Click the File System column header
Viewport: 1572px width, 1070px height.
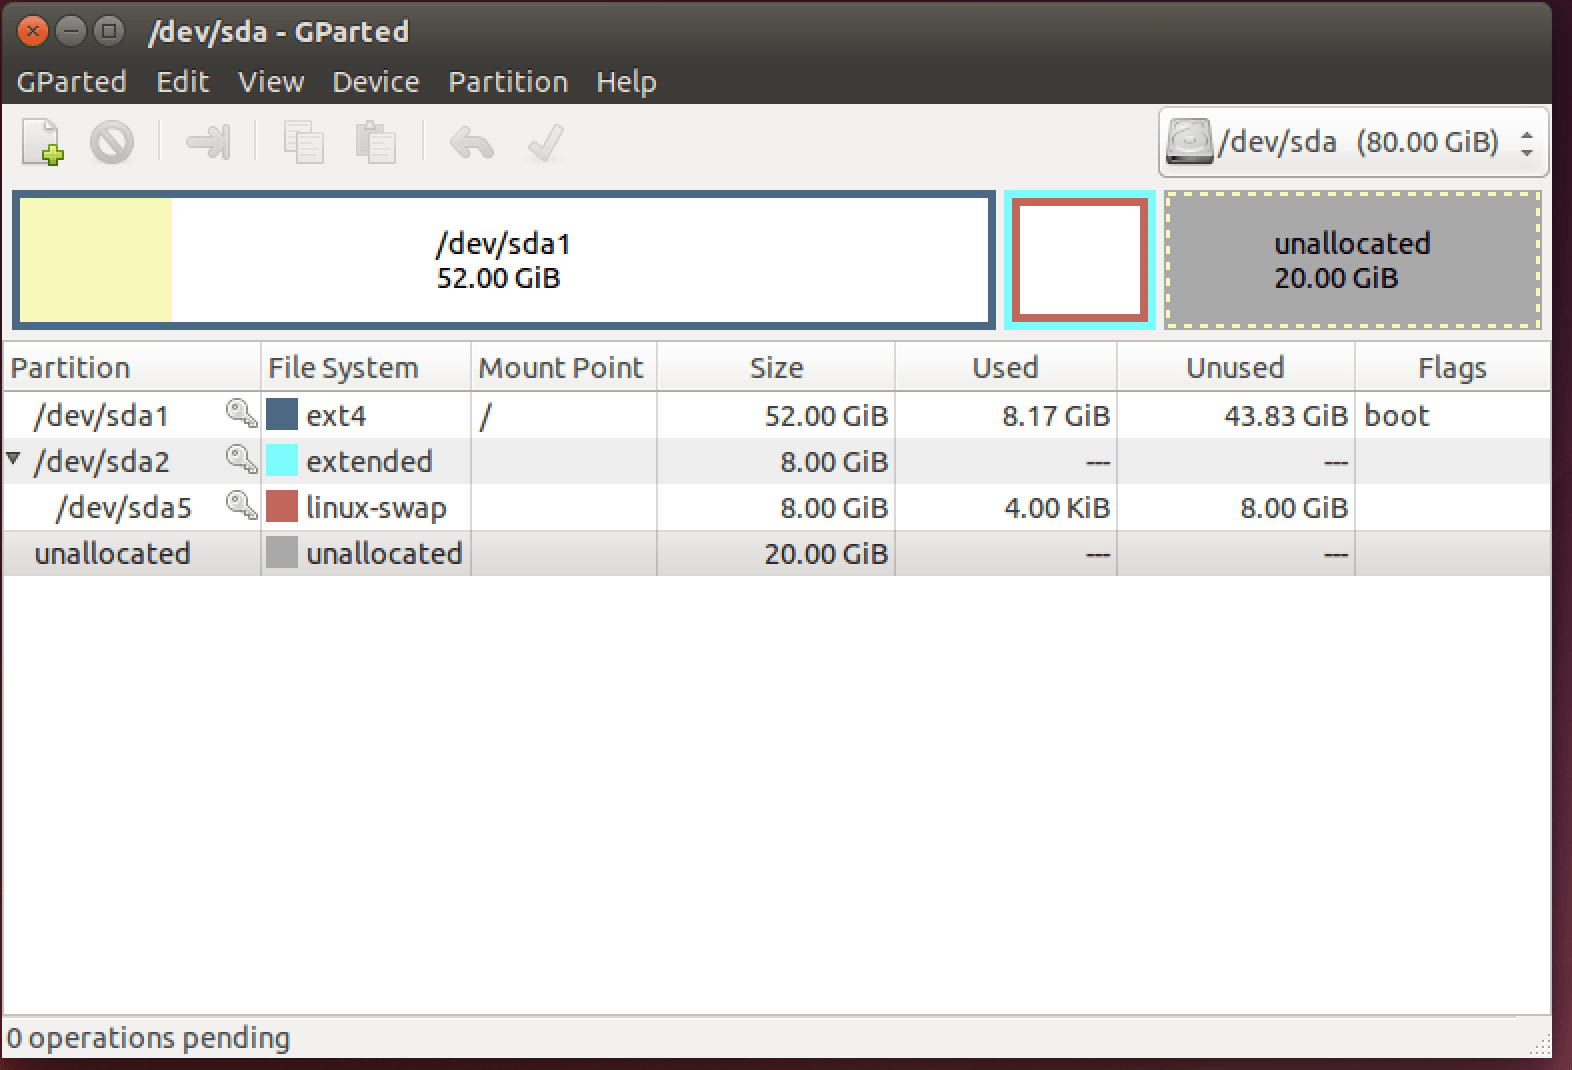[x=343, y=368]
